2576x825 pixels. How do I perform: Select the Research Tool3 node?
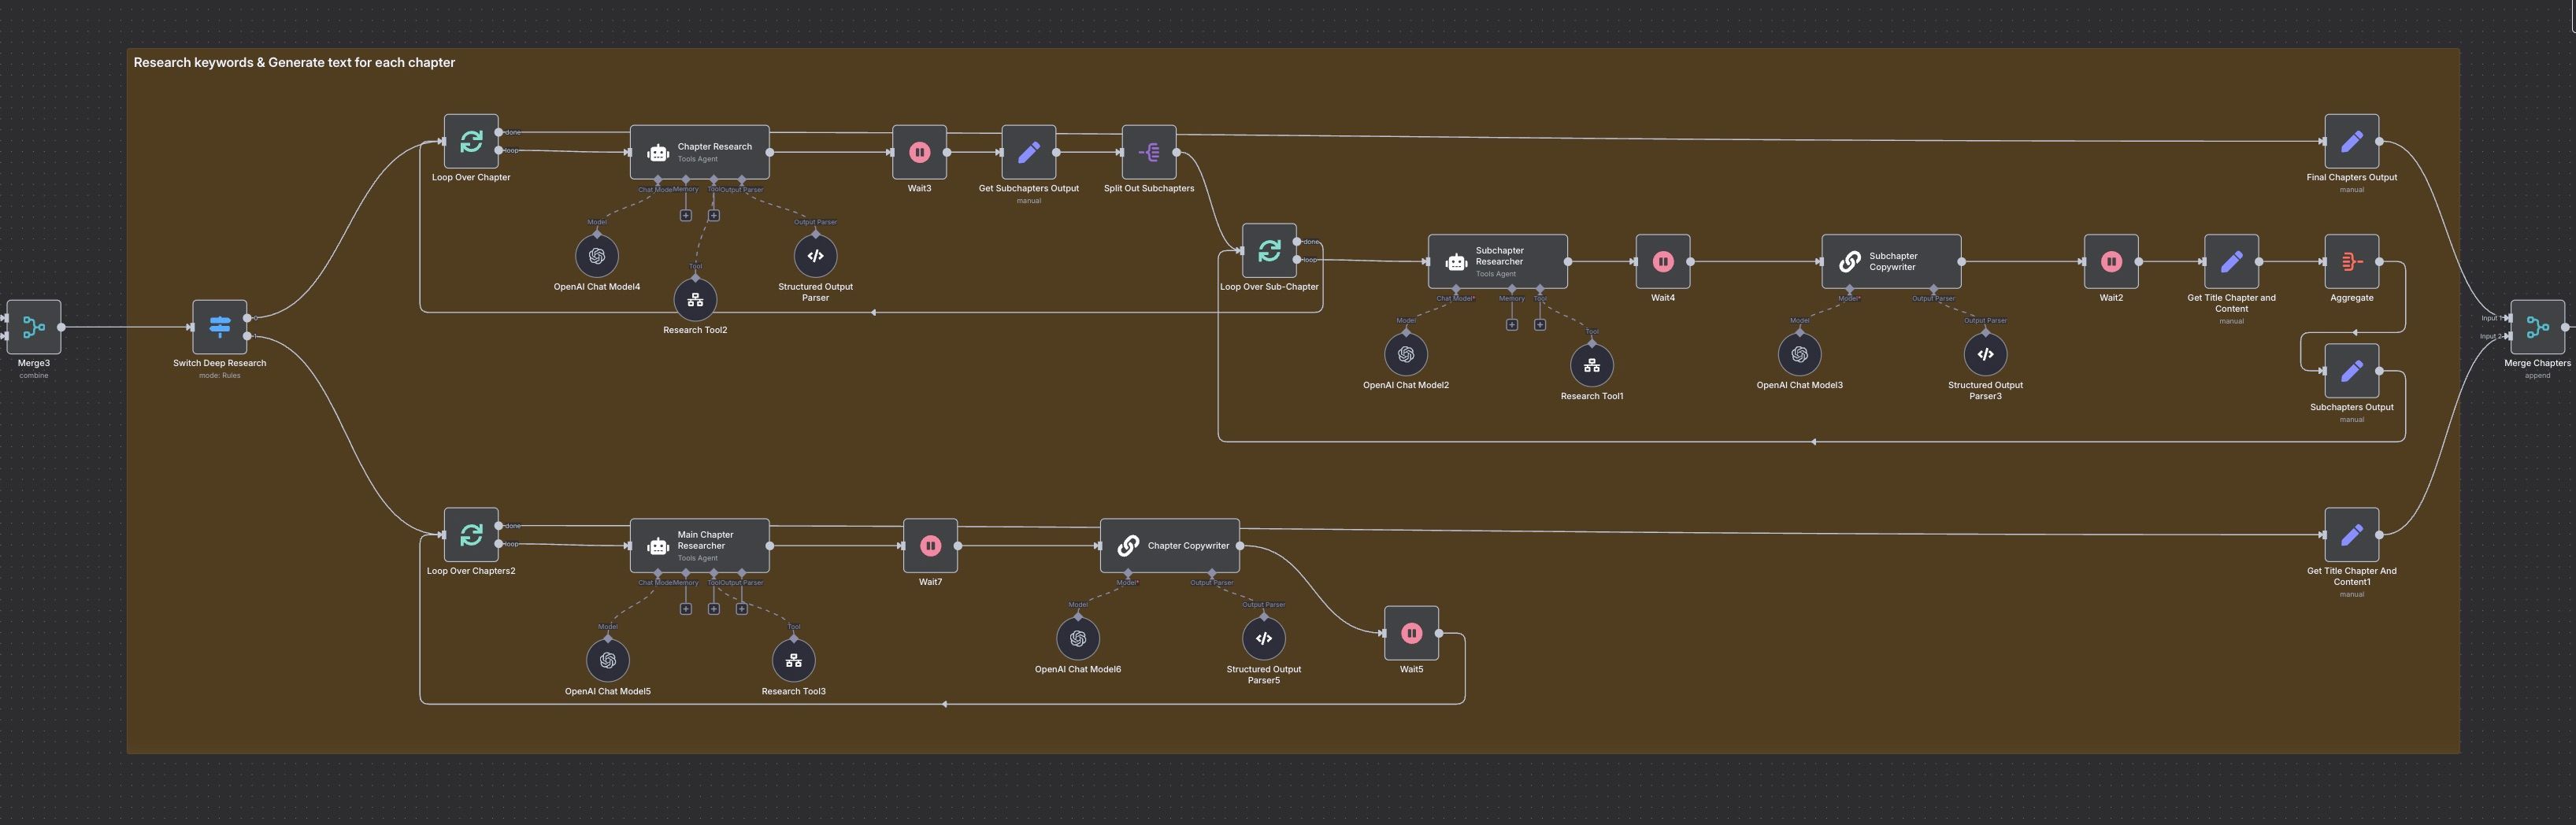point(794,660)
